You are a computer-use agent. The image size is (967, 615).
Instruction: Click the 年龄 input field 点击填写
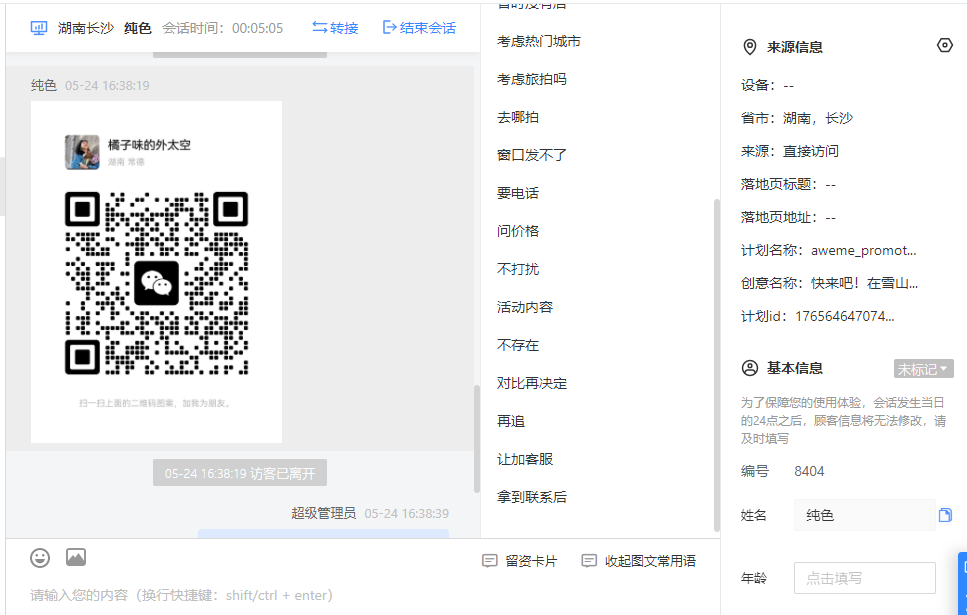[865, 578]
